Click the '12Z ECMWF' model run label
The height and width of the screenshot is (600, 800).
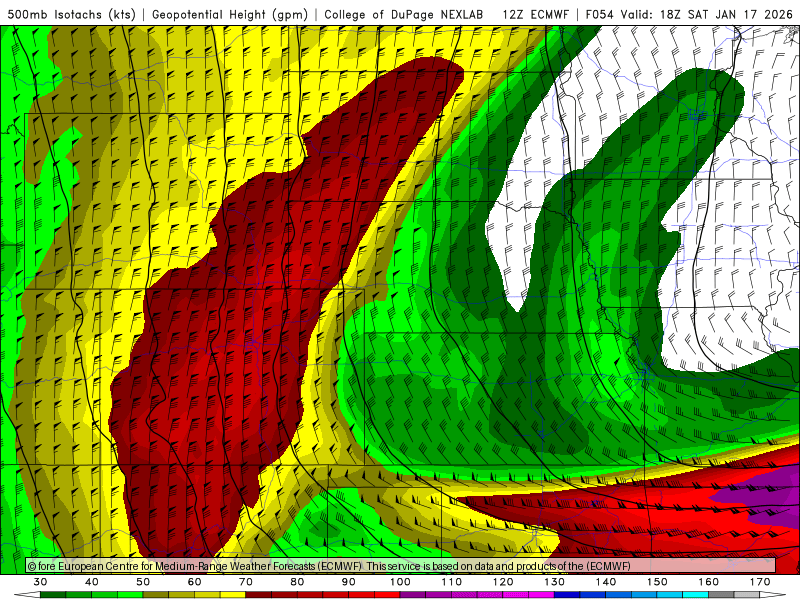(535, 14)
